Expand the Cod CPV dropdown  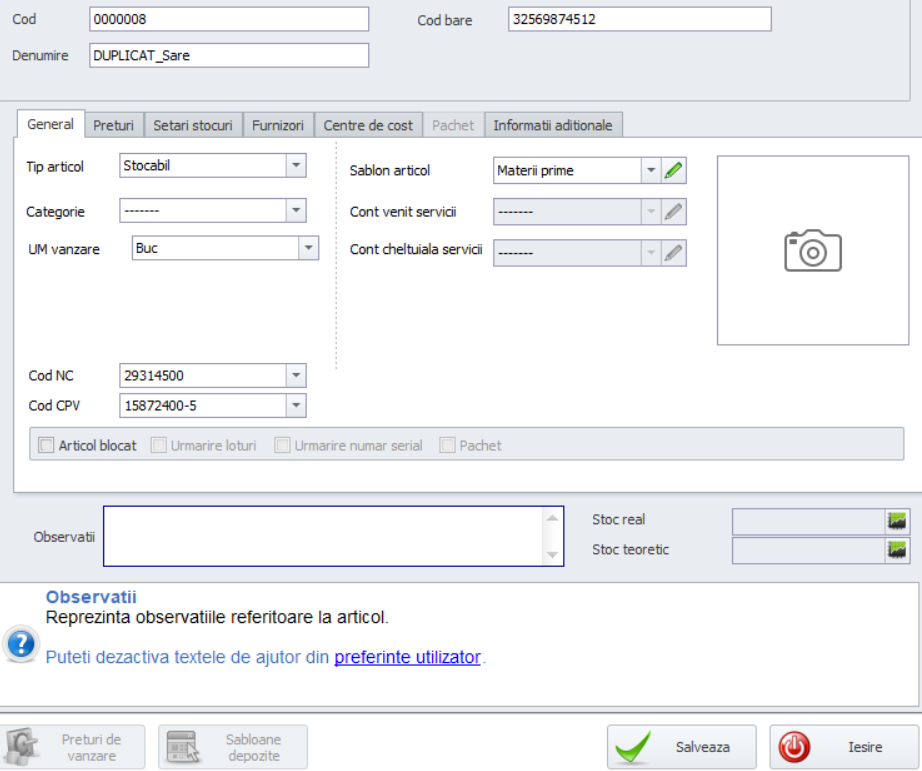tap(295, 405)
